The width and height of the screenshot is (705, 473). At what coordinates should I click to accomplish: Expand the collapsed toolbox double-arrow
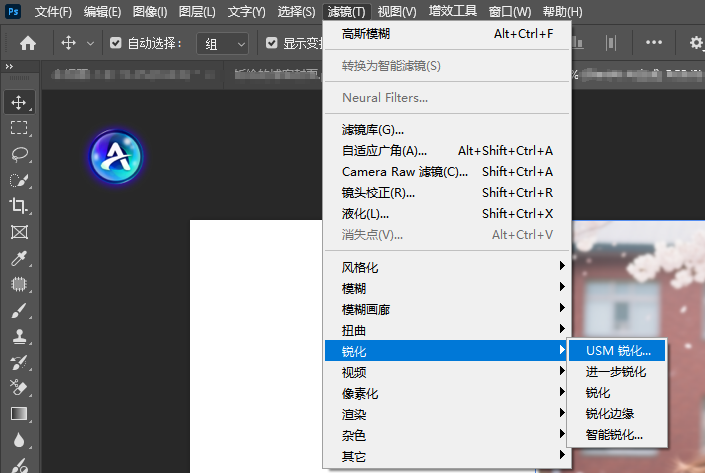9,66
